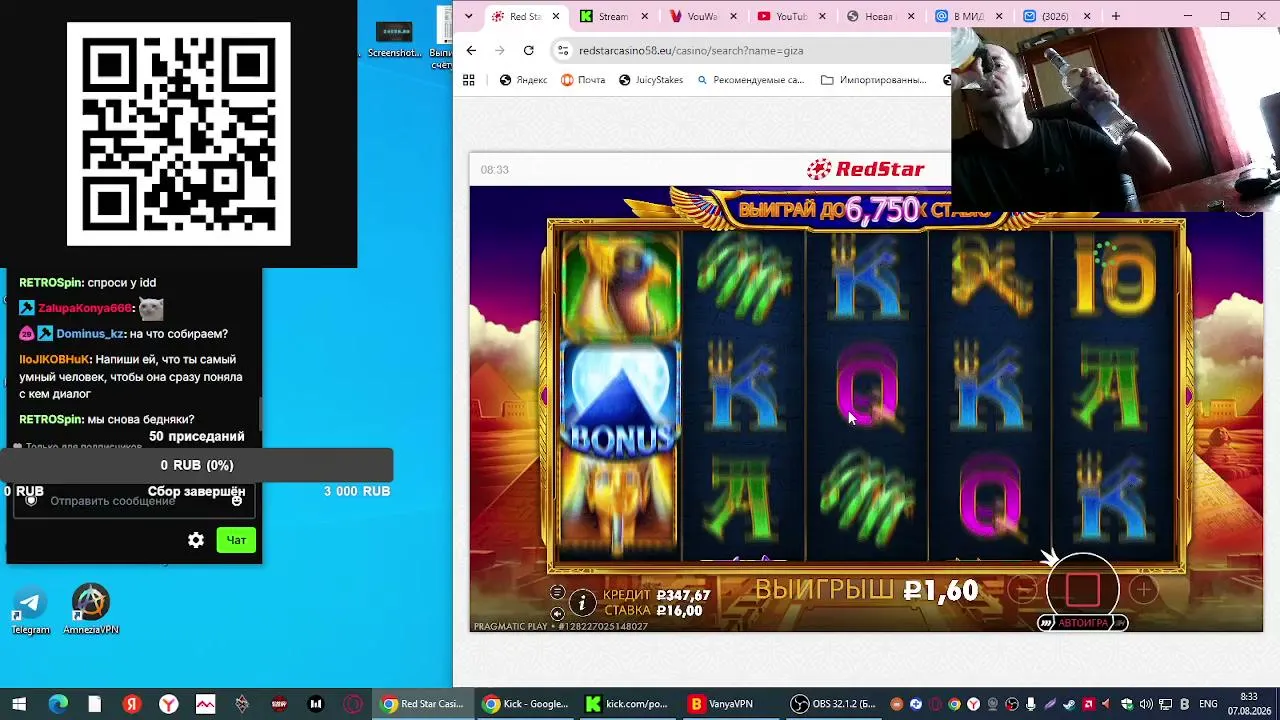This screenshot has height=720, width=1280.
Task: Start autoplay with the АВТОИГРА button
Action: [1083, 623]
